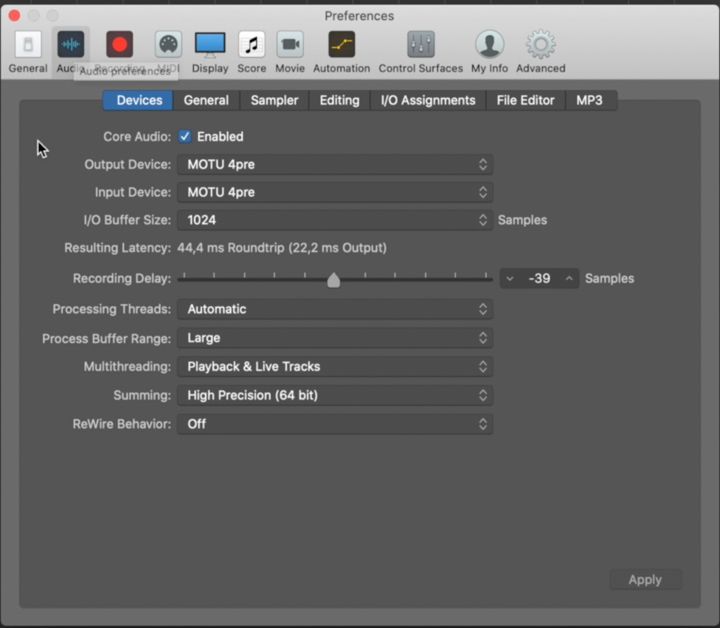Click the Apply button
This screenshot has height=628, width=720.
[x=645, y=580]
